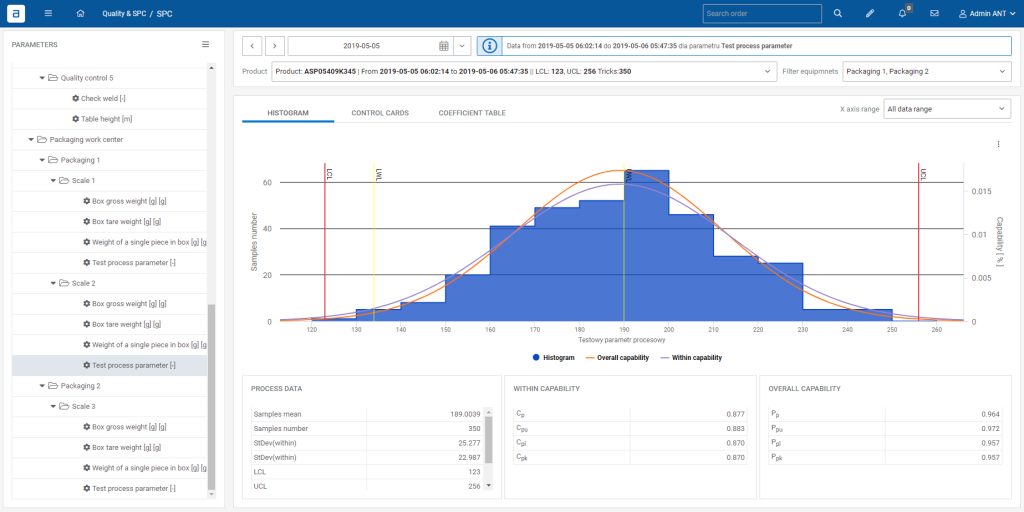
Task: Open Filter equipments dropdown
Action: [x=927, y=71]
